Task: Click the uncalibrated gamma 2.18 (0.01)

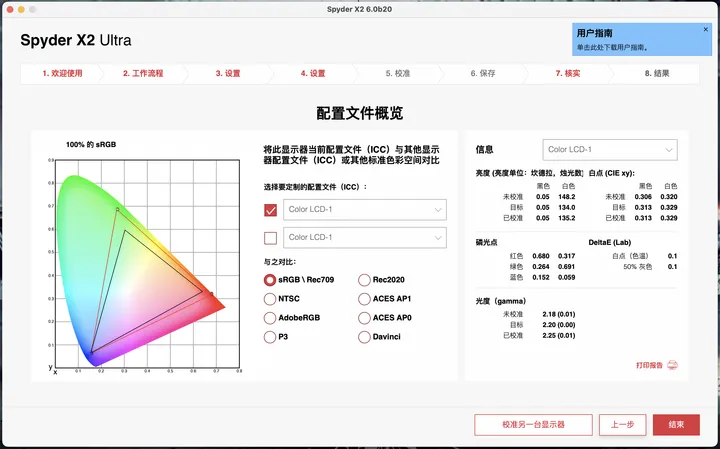Action: click(x=558, y=314)
